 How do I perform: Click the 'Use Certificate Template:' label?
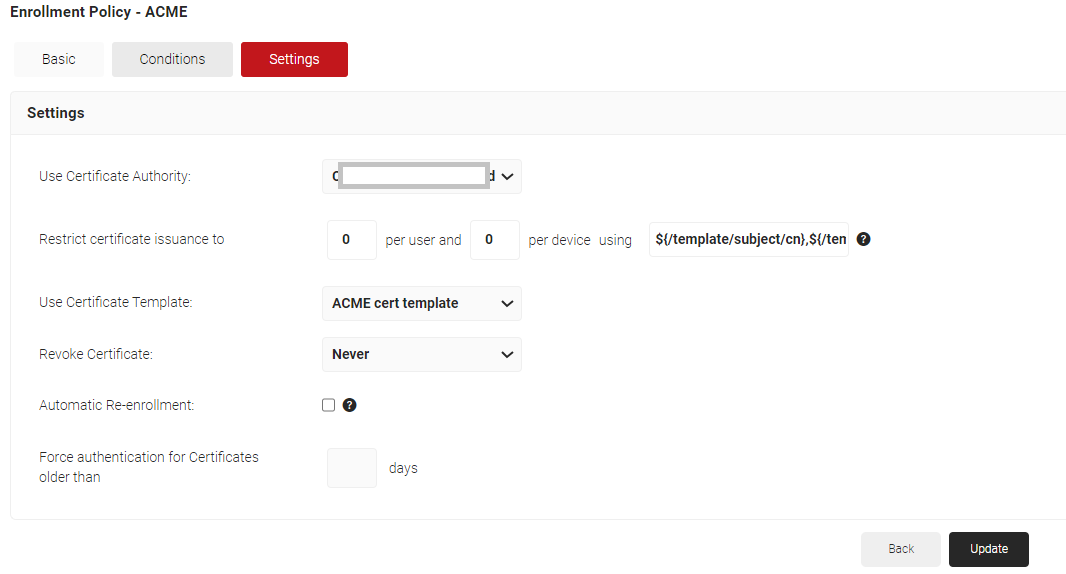point(115,303)
